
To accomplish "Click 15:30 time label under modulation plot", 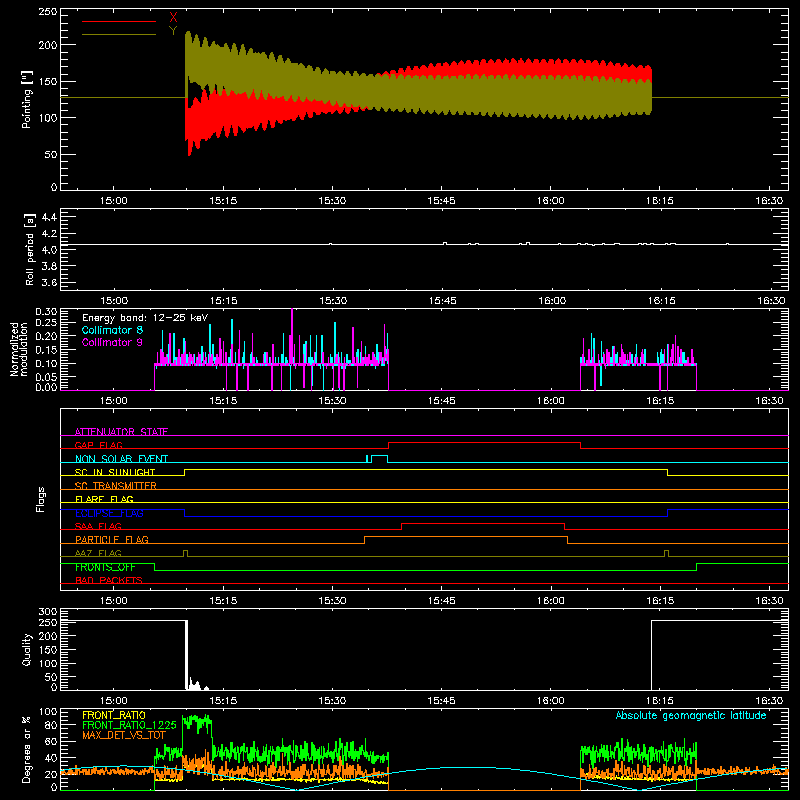I will coord(332,401).
